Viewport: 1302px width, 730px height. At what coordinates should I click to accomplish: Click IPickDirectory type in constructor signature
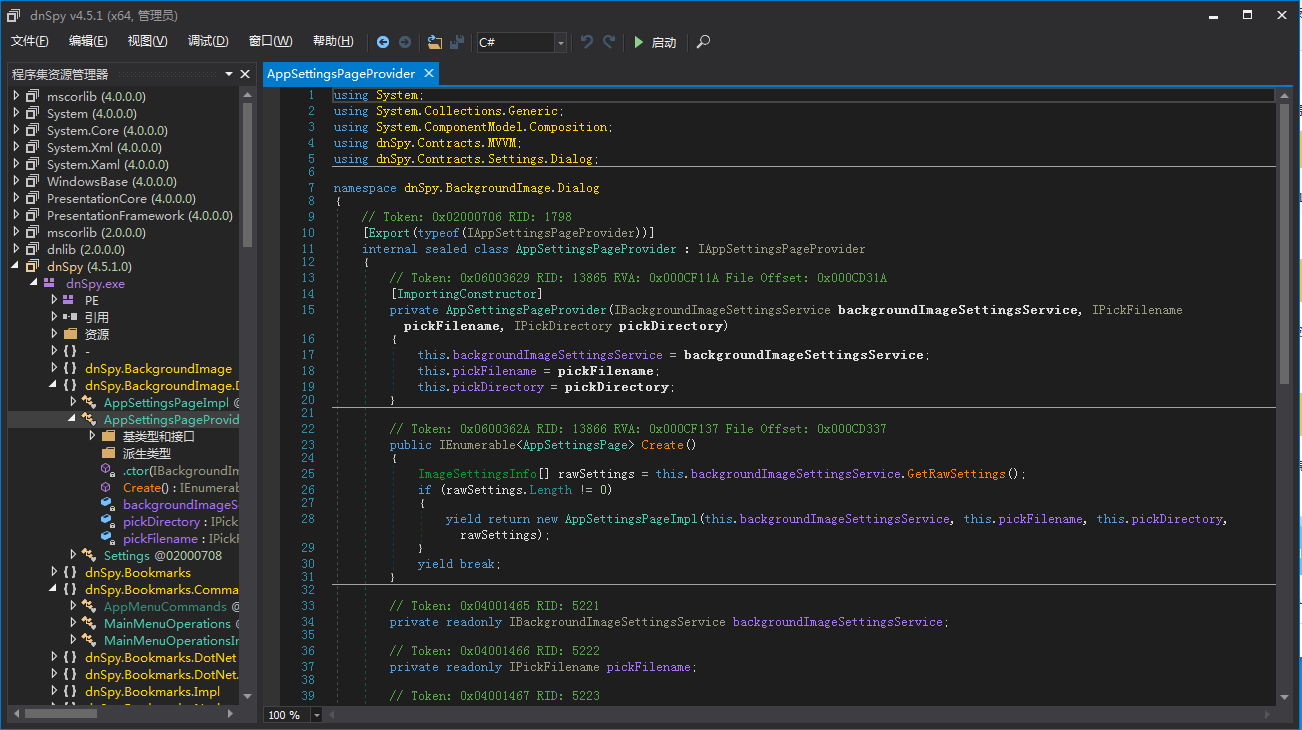pos(562,326)
